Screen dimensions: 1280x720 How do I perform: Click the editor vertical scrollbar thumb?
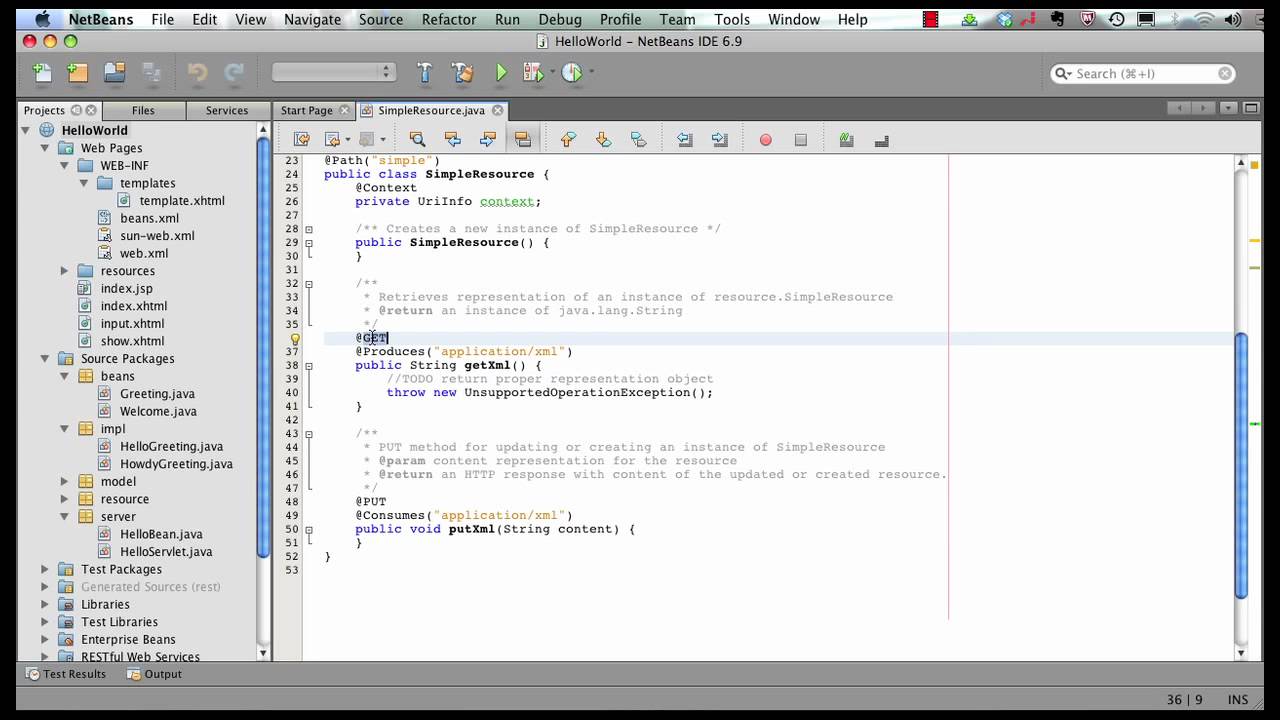(x=1242, y=465)
